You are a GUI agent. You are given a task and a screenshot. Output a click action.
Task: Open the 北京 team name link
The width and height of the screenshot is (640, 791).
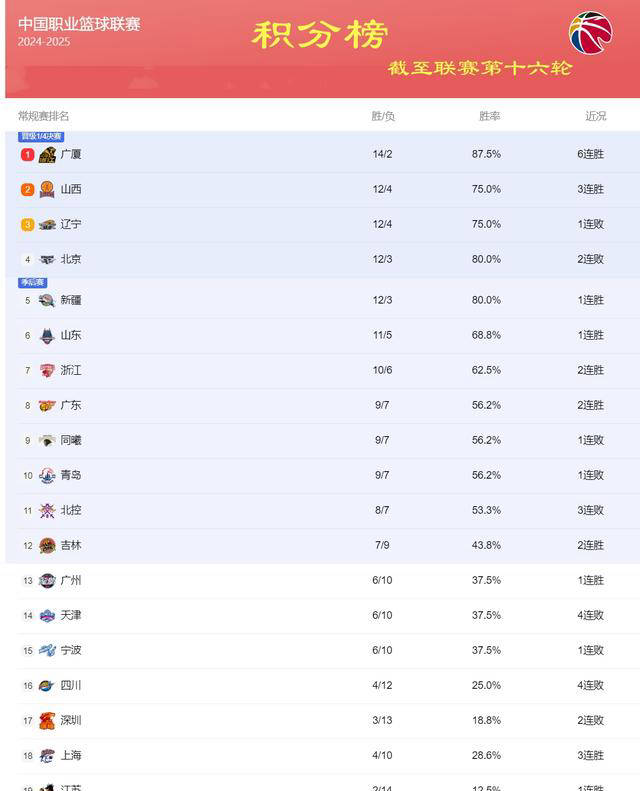coord(71,259)
